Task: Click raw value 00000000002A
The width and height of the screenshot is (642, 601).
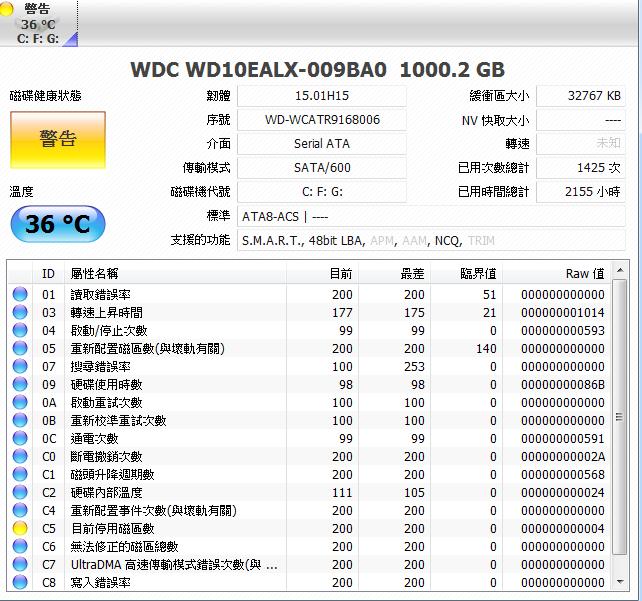Action: pos(563,456)
